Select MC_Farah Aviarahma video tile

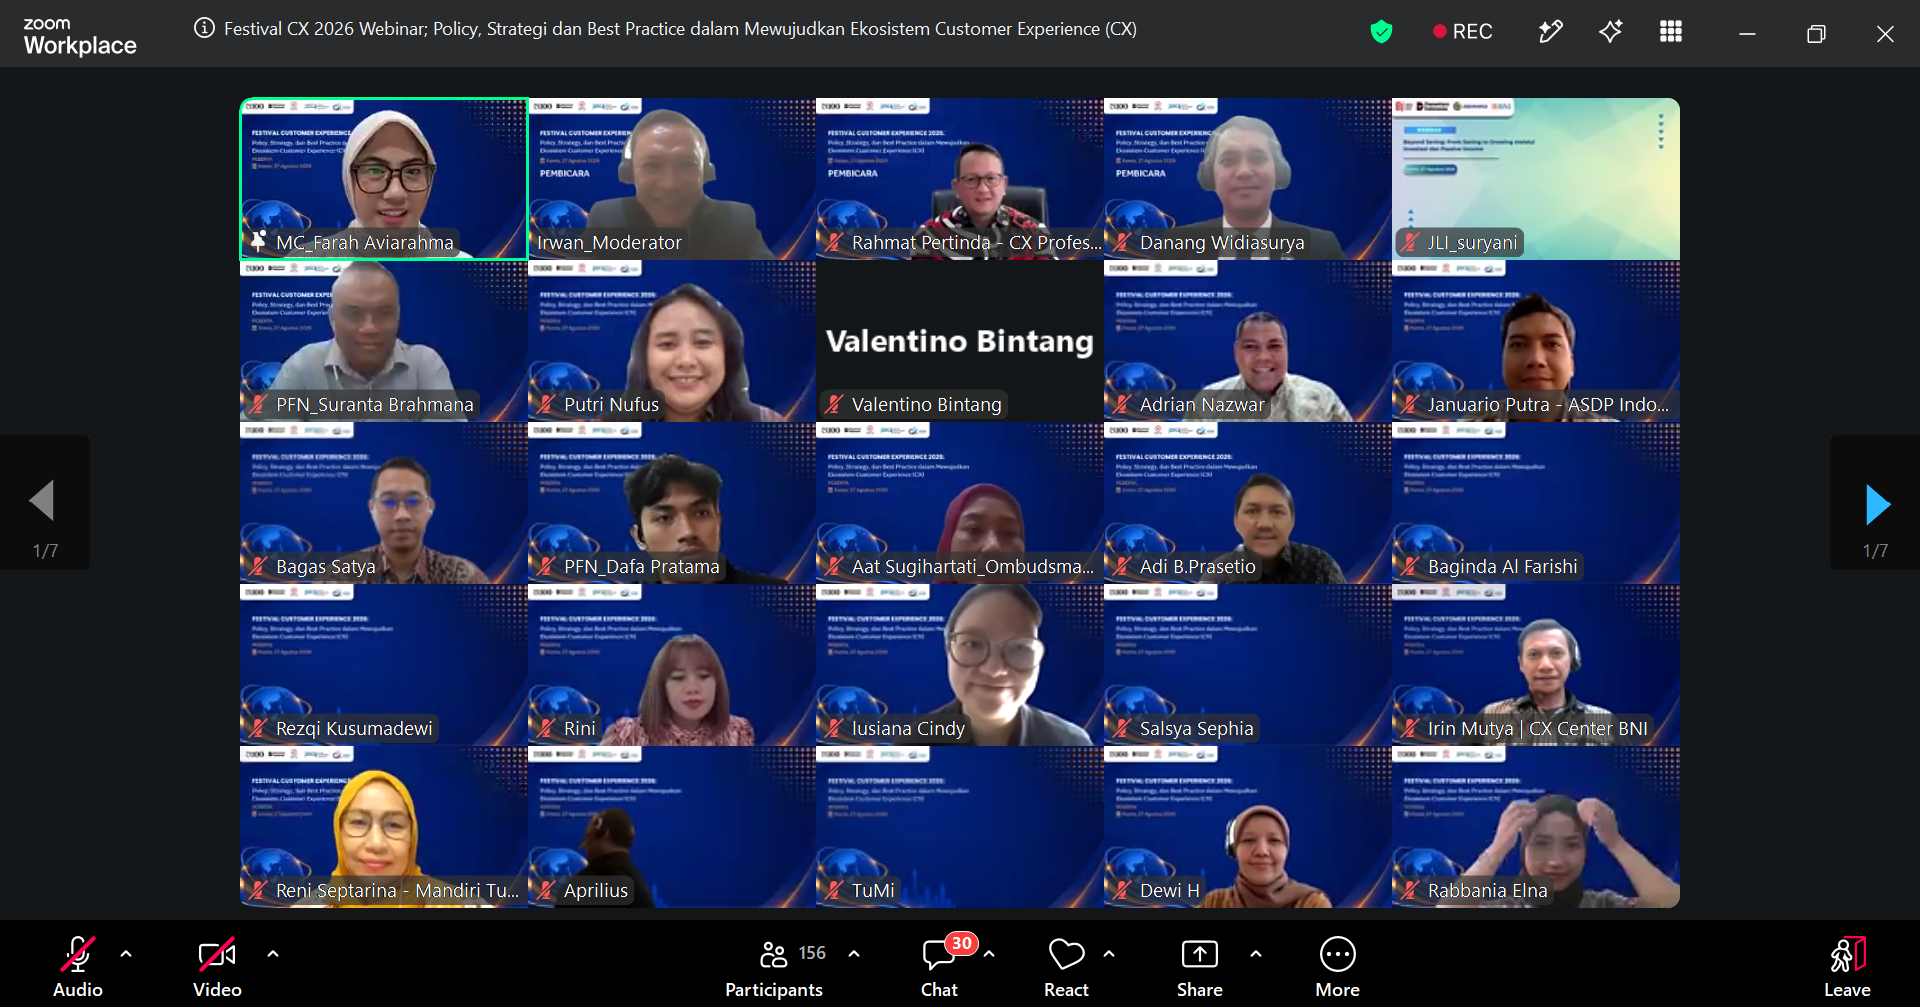[x=384, y=179]
